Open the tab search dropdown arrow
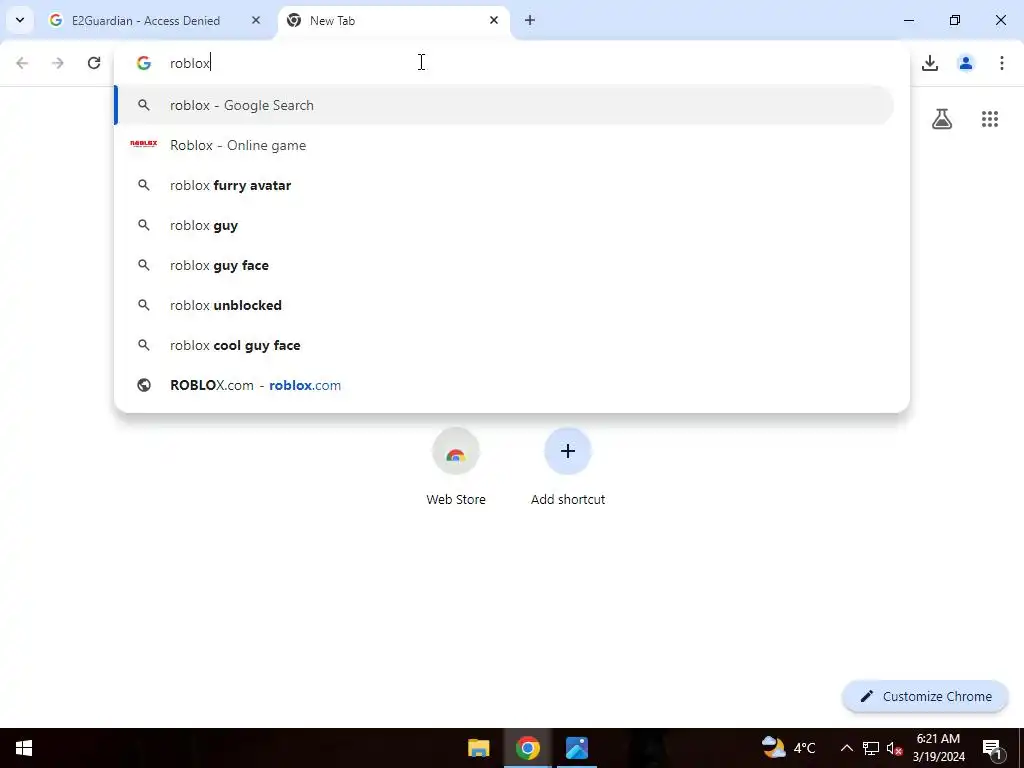 point(20,20)
